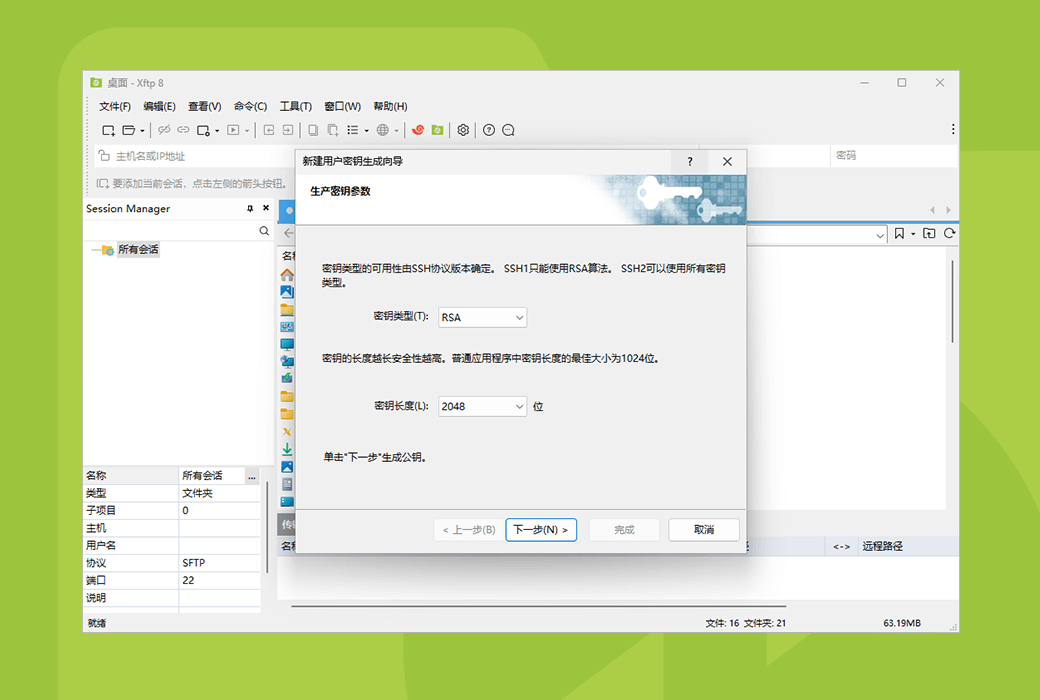Click the refresh icon in remote pane
The width and height of the screenshot is (1040, 700).
click(x=950, y=234)
